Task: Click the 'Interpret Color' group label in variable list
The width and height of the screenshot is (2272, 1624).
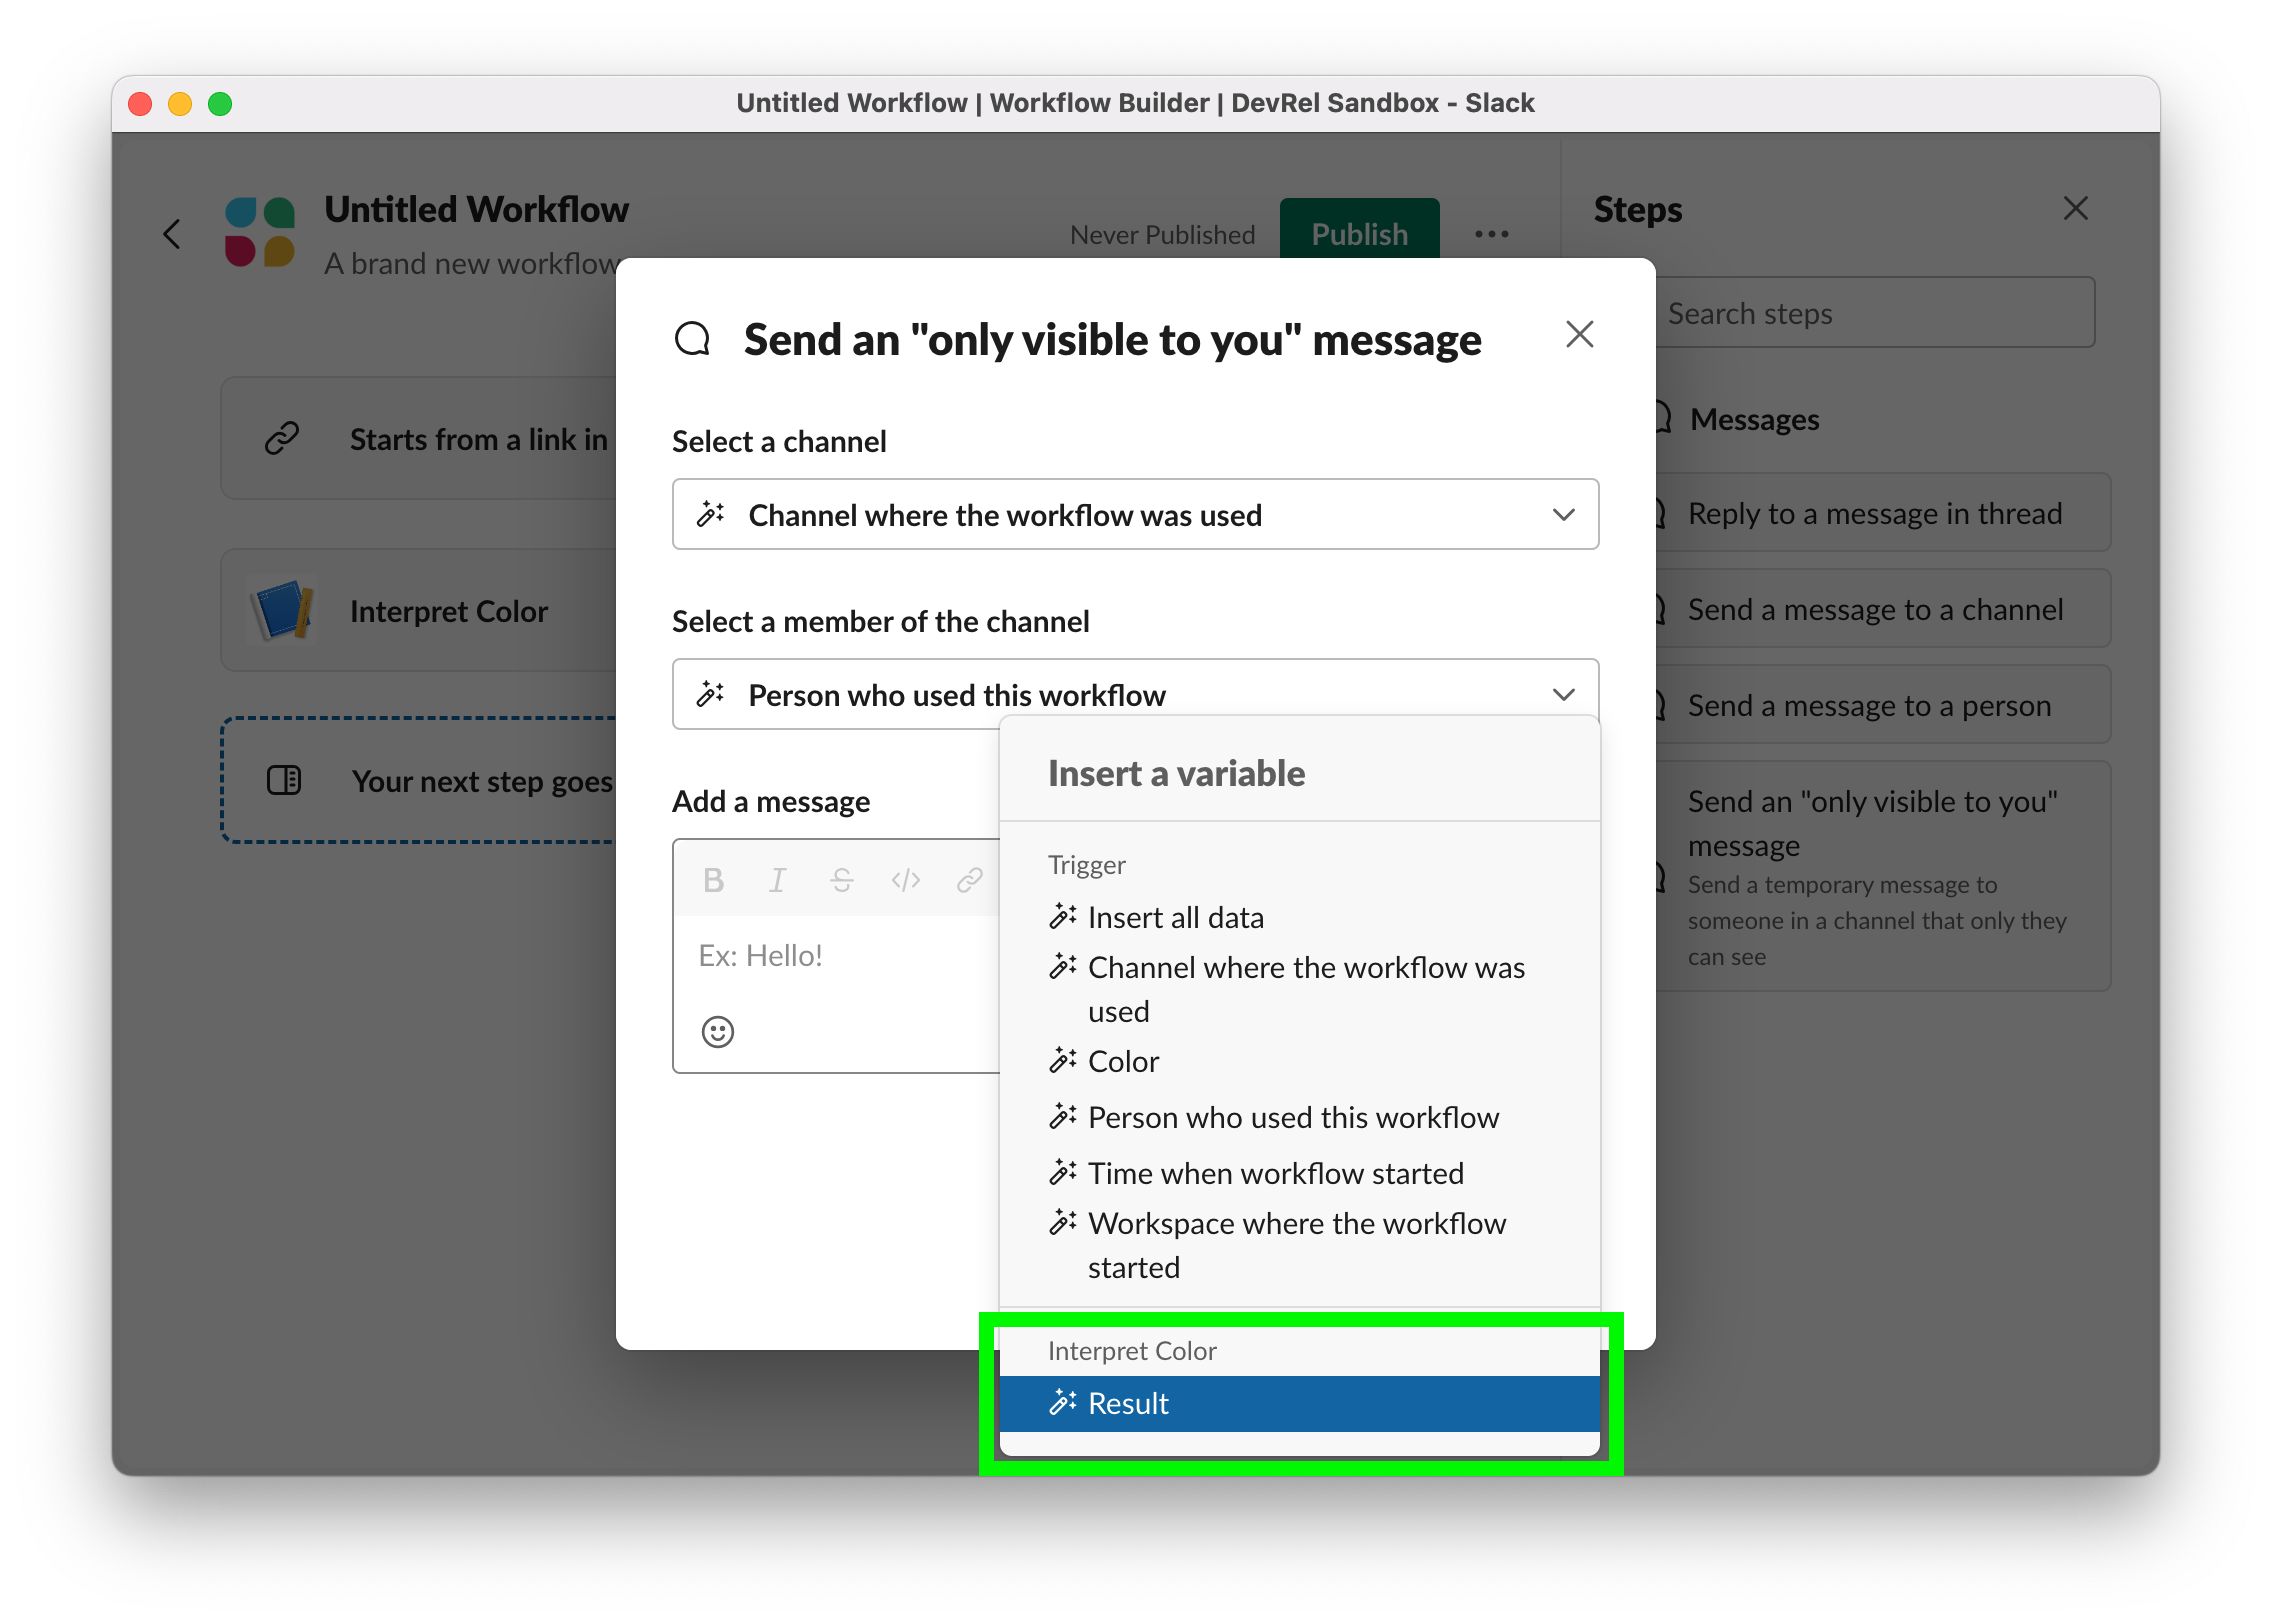Action: pos(1132,1350)
